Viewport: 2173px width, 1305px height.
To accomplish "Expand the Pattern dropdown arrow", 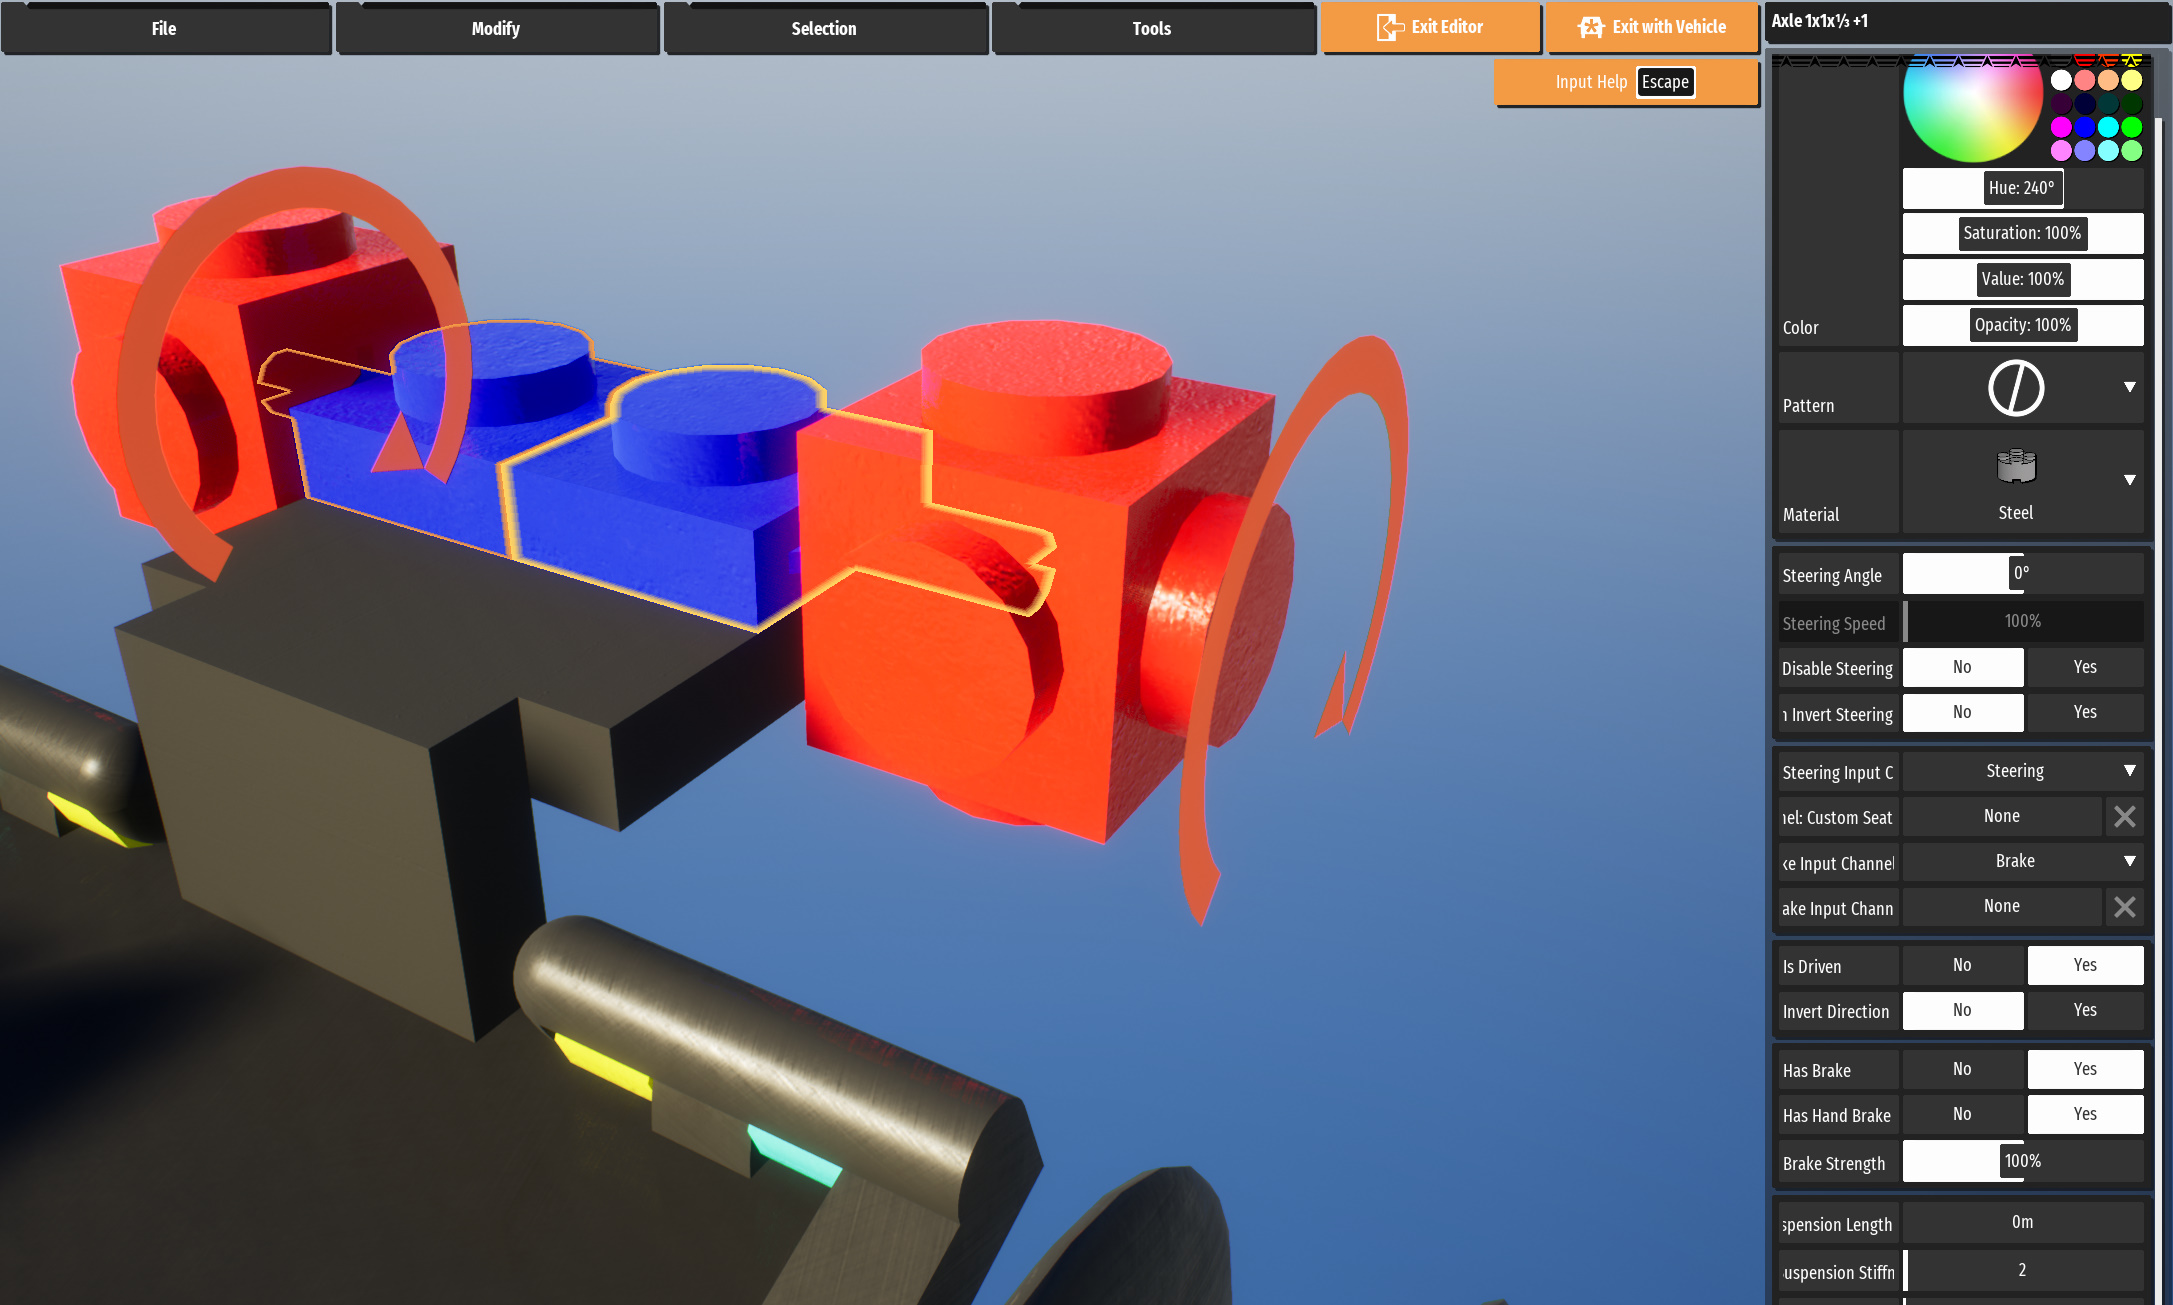I will (x=2129, y=387).
